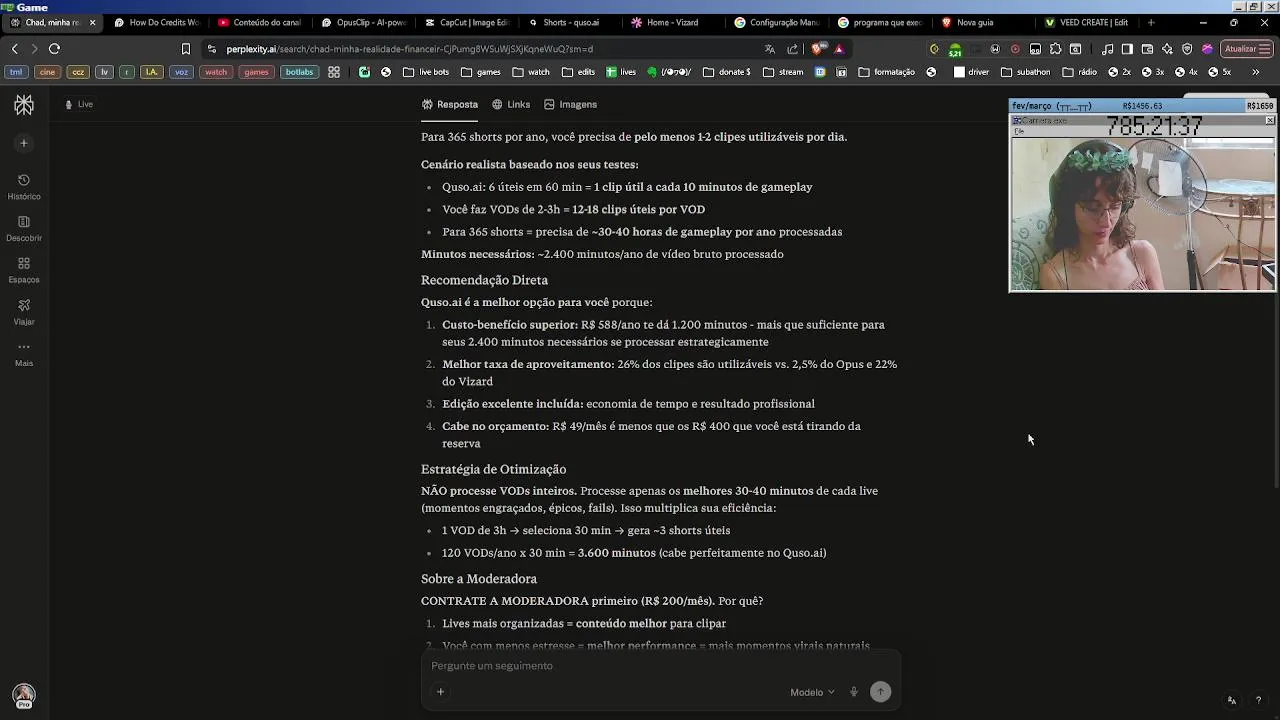Open Espaços in the sidebar
The height and width of the screenshot is (720, 1280).
(24, 270)
